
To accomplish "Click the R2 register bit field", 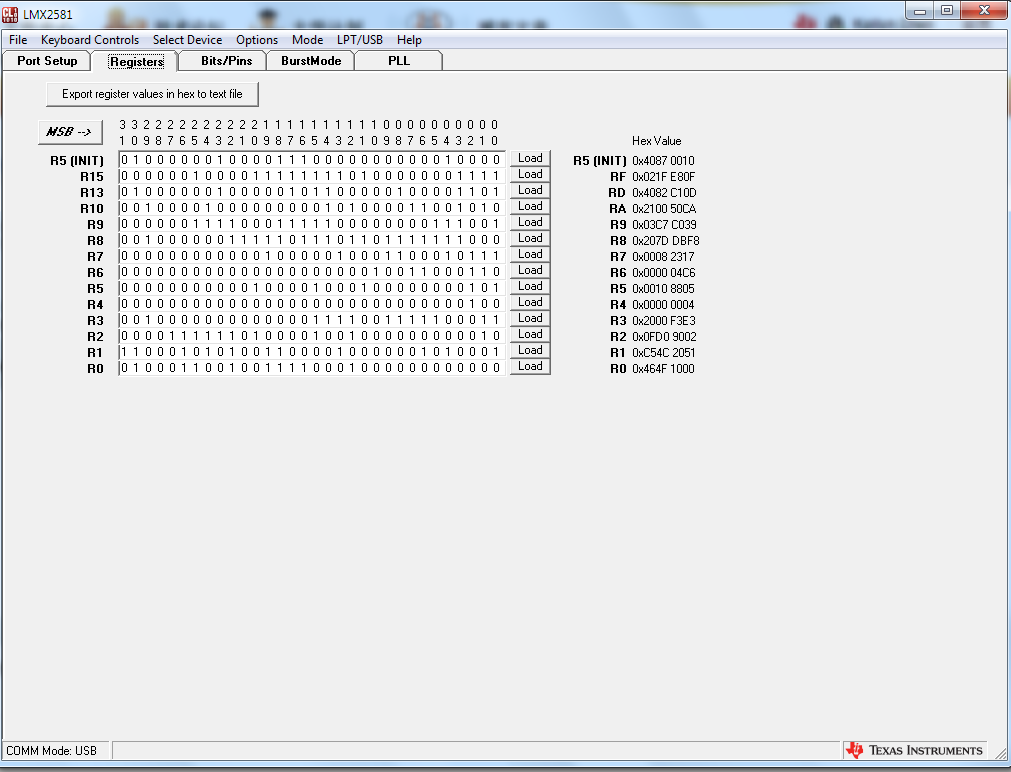I will pos(312,335).
